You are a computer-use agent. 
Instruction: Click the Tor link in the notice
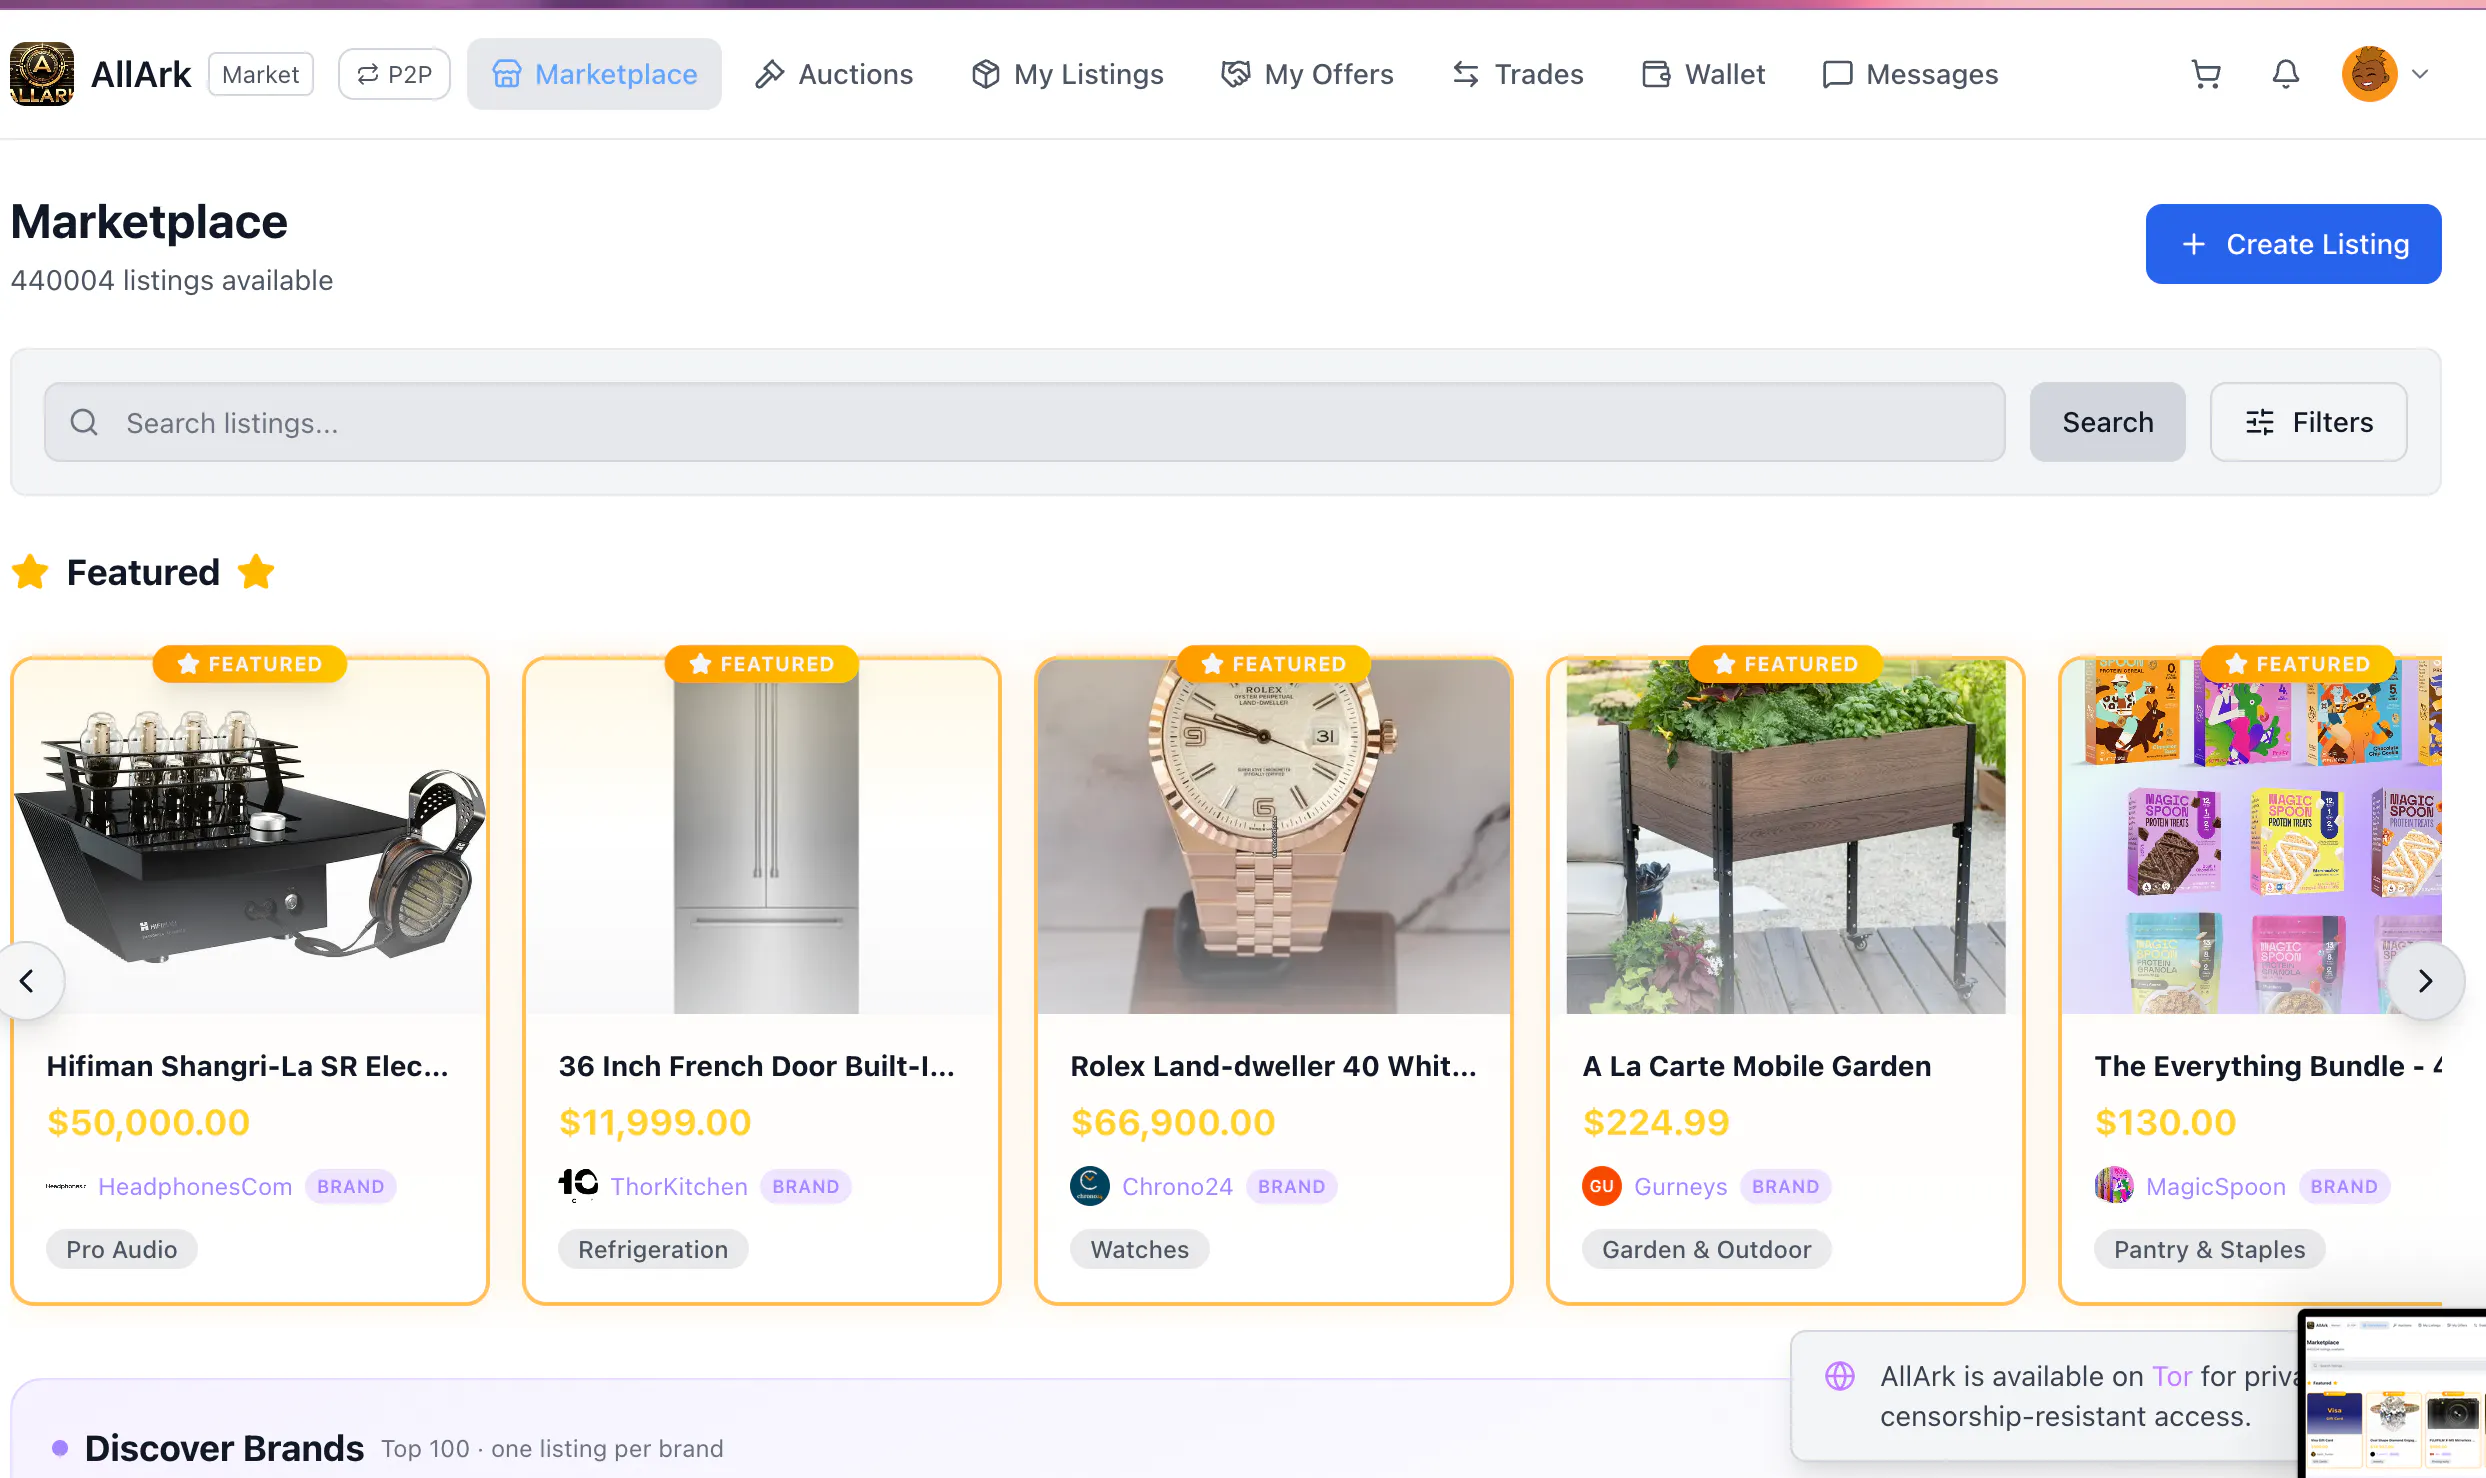[x=2172, y=1376]
